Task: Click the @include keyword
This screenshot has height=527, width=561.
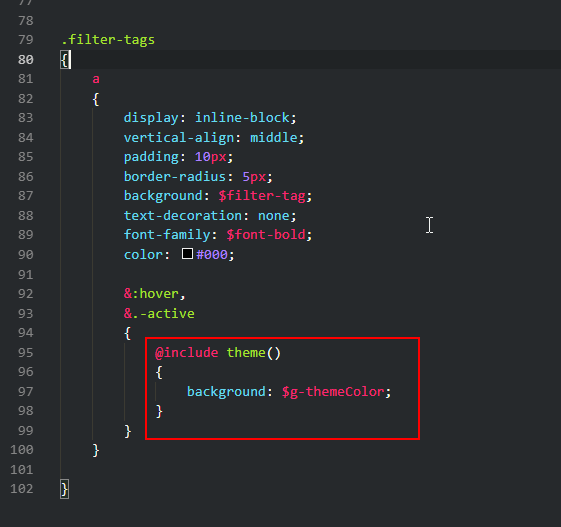Action: pyautogui.click(x=187, y=353)
